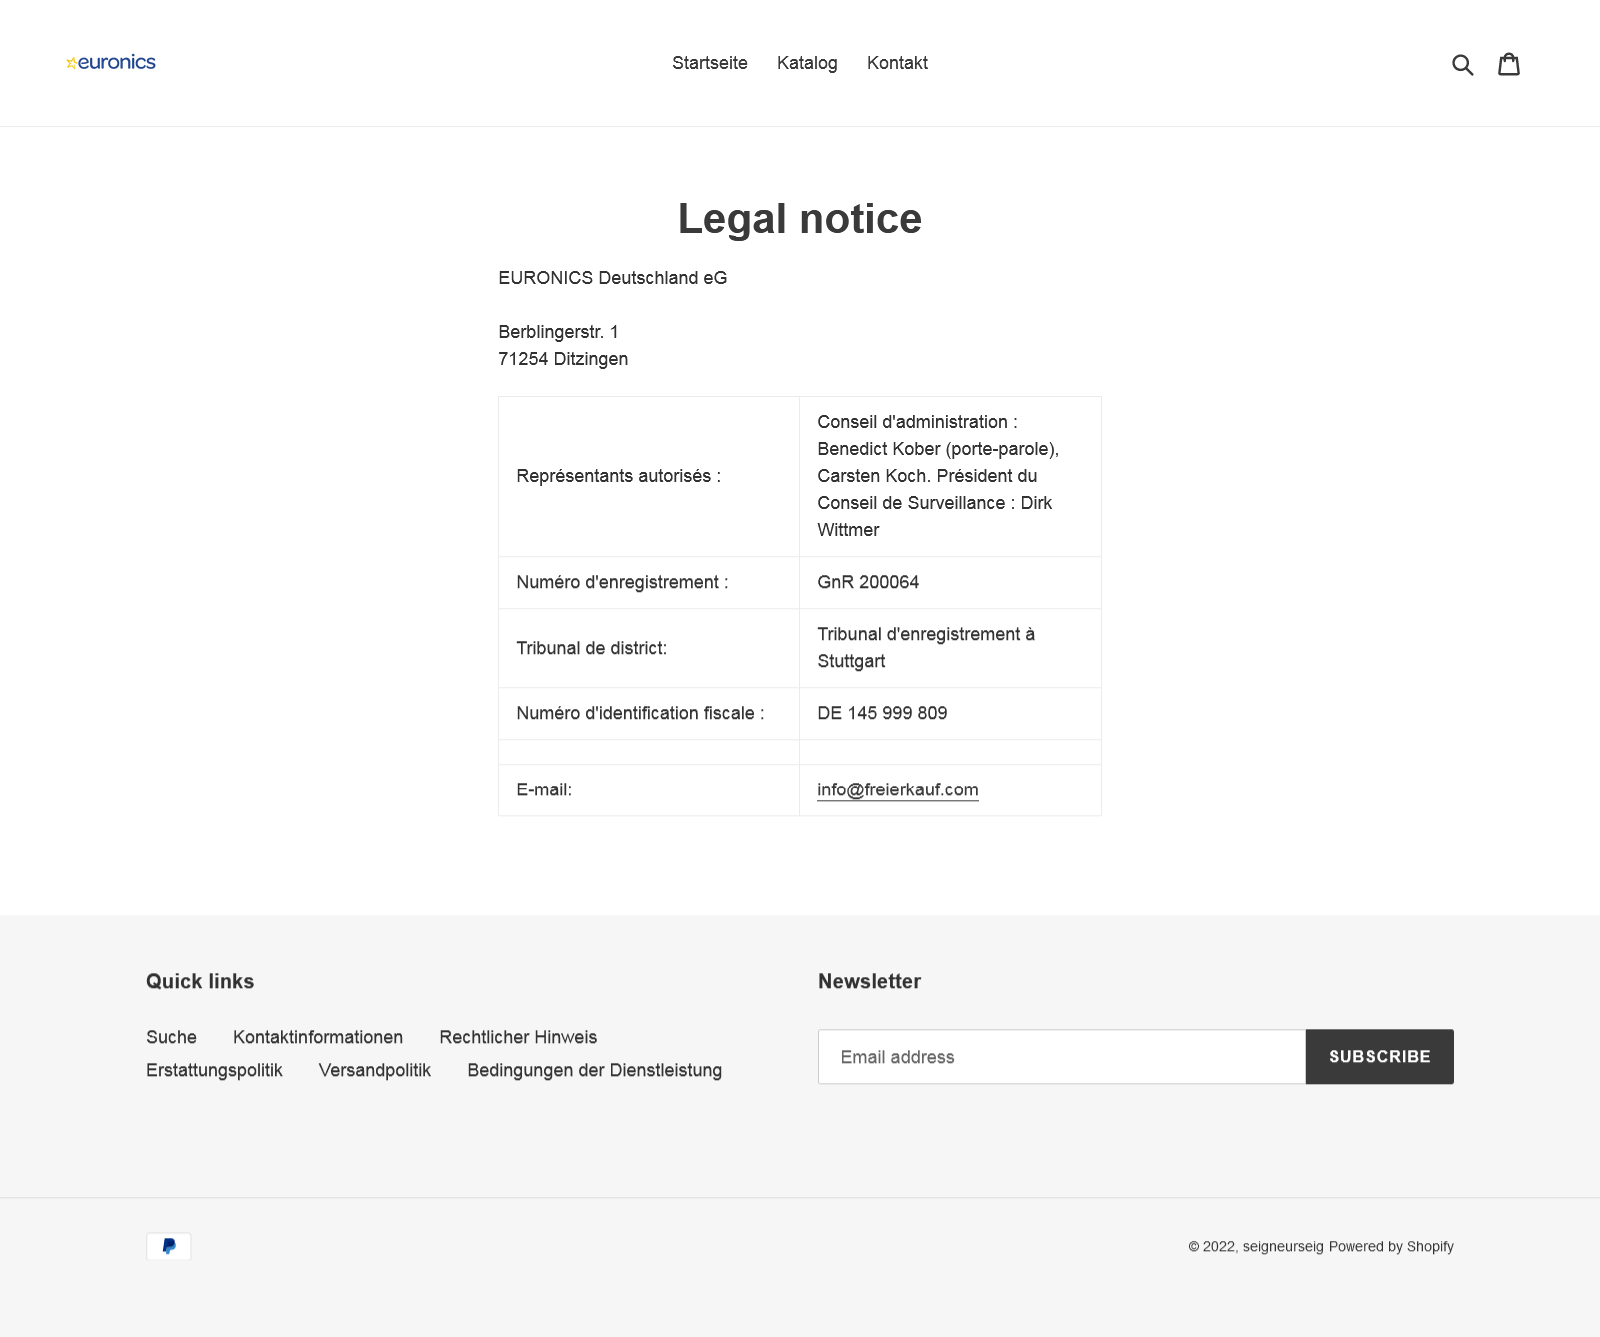1600x1337 pixels.
Task: Open the shopping cart bag icon
Action: click(x=1509, y=64)
